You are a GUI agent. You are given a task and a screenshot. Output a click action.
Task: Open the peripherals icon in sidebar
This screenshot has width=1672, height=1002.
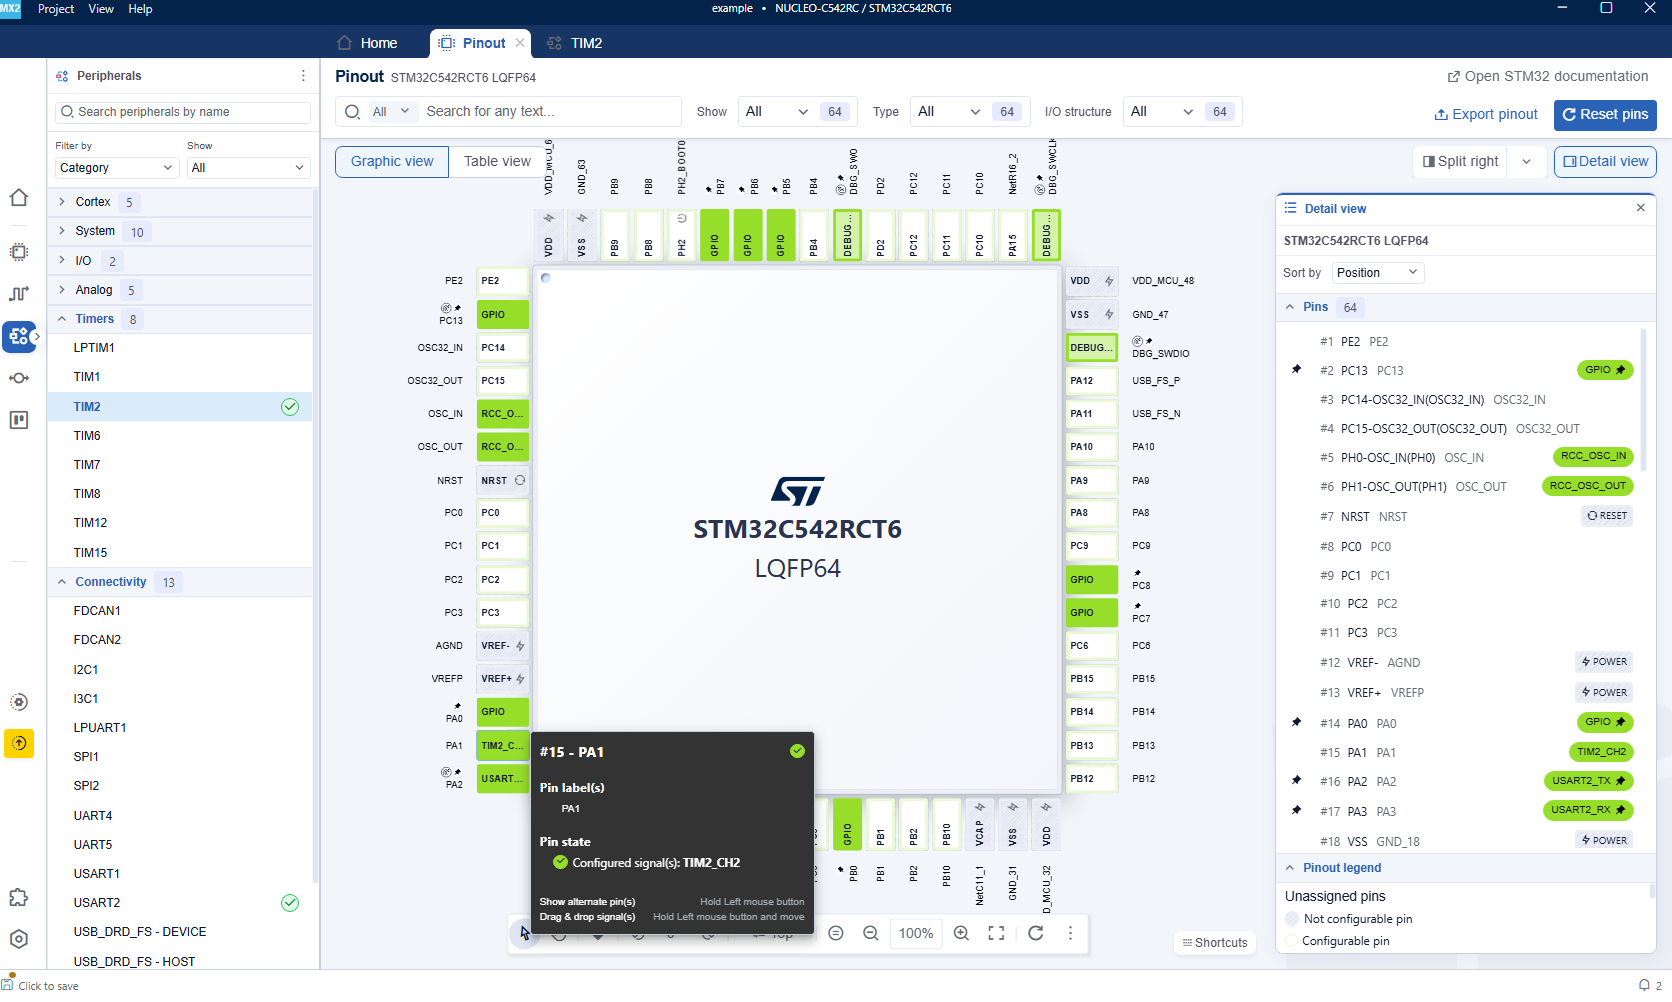[x=19, y=336]
